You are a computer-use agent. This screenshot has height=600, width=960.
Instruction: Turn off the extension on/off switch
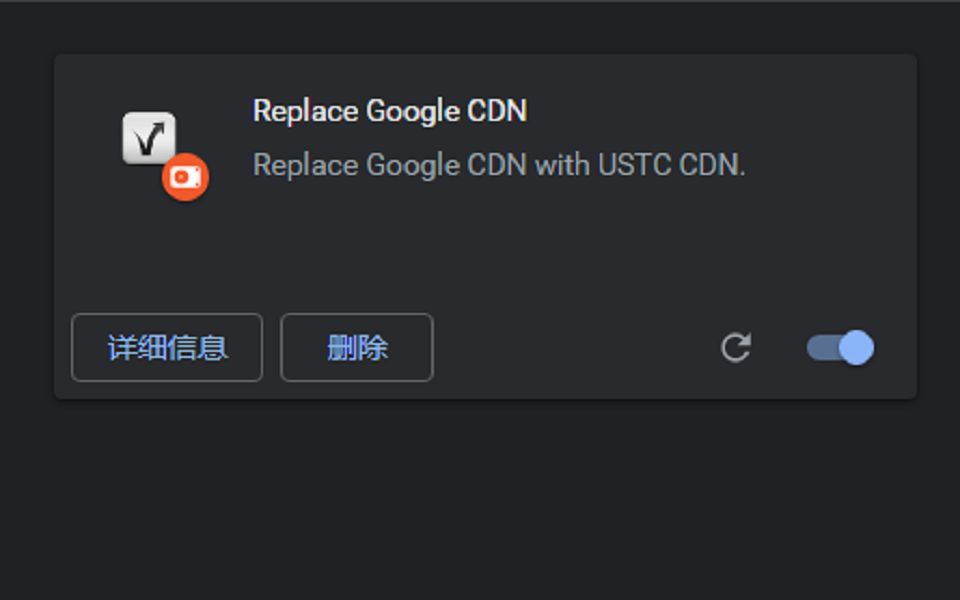[840, 348]
